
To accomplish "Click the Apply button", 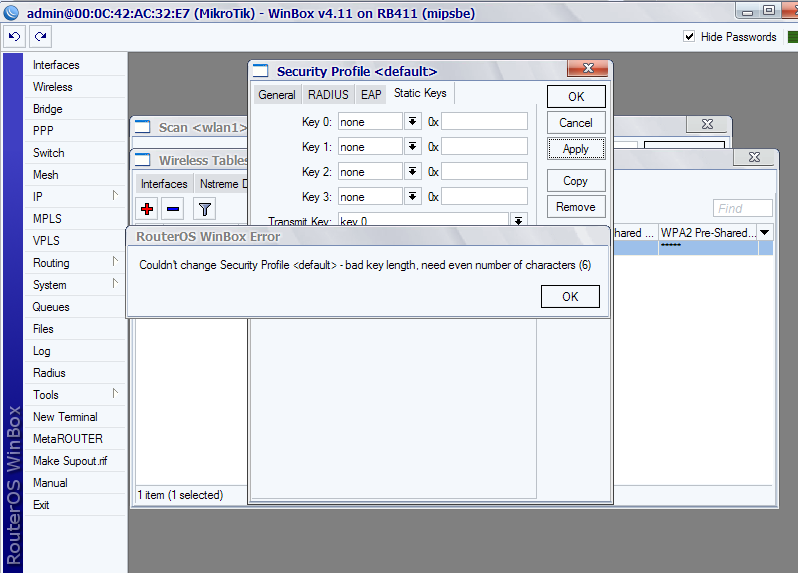I will pyautogui.click(x=576, y=149).
